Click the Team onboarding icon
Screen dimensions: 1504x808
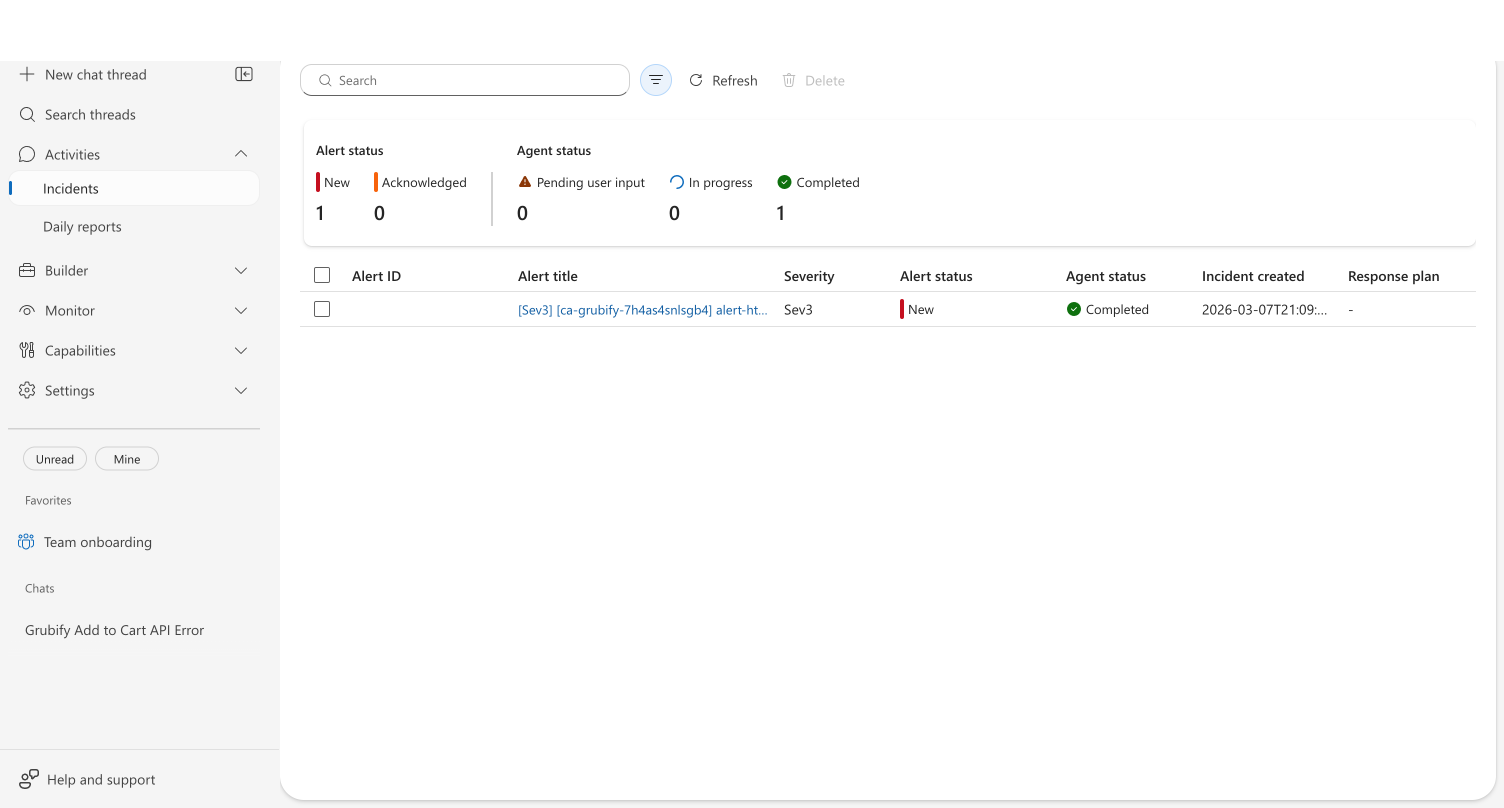[26, 542]
